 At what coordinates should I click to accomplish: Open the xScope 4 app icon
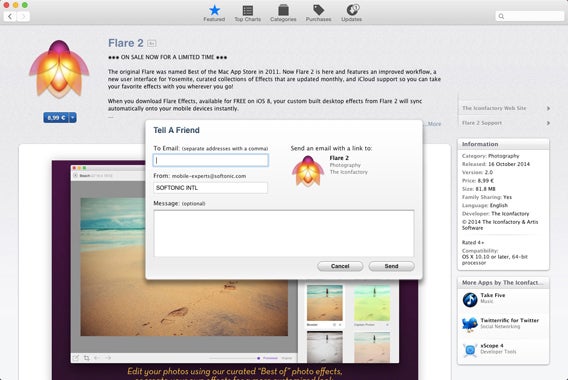click(x=470, y=350)
